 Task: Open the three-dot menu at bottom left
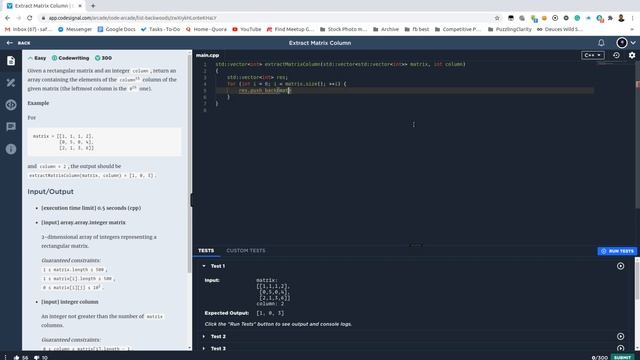(6, 357)
